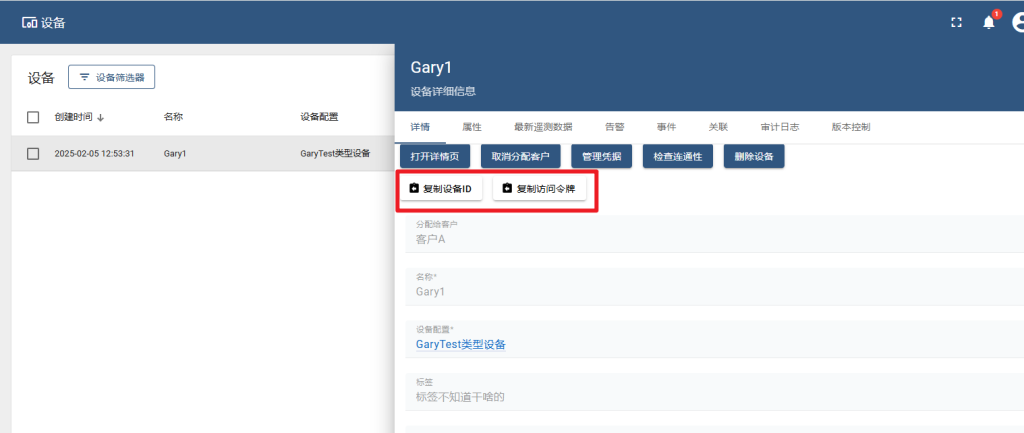Open the 最新遥测数据 tab

543,127
